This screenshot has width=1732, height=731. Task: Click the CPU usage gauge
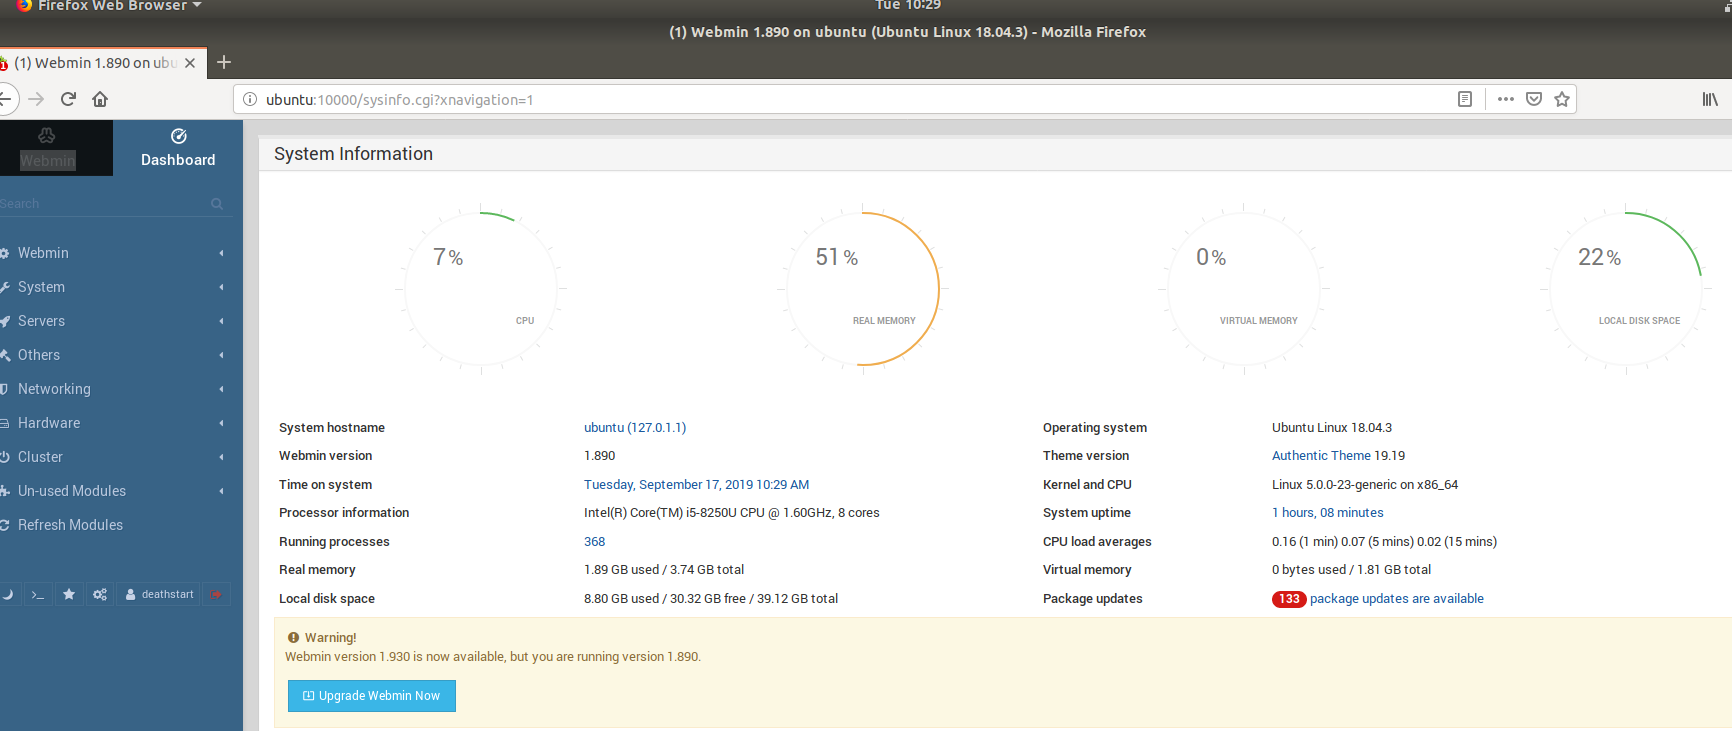point(481,289)
